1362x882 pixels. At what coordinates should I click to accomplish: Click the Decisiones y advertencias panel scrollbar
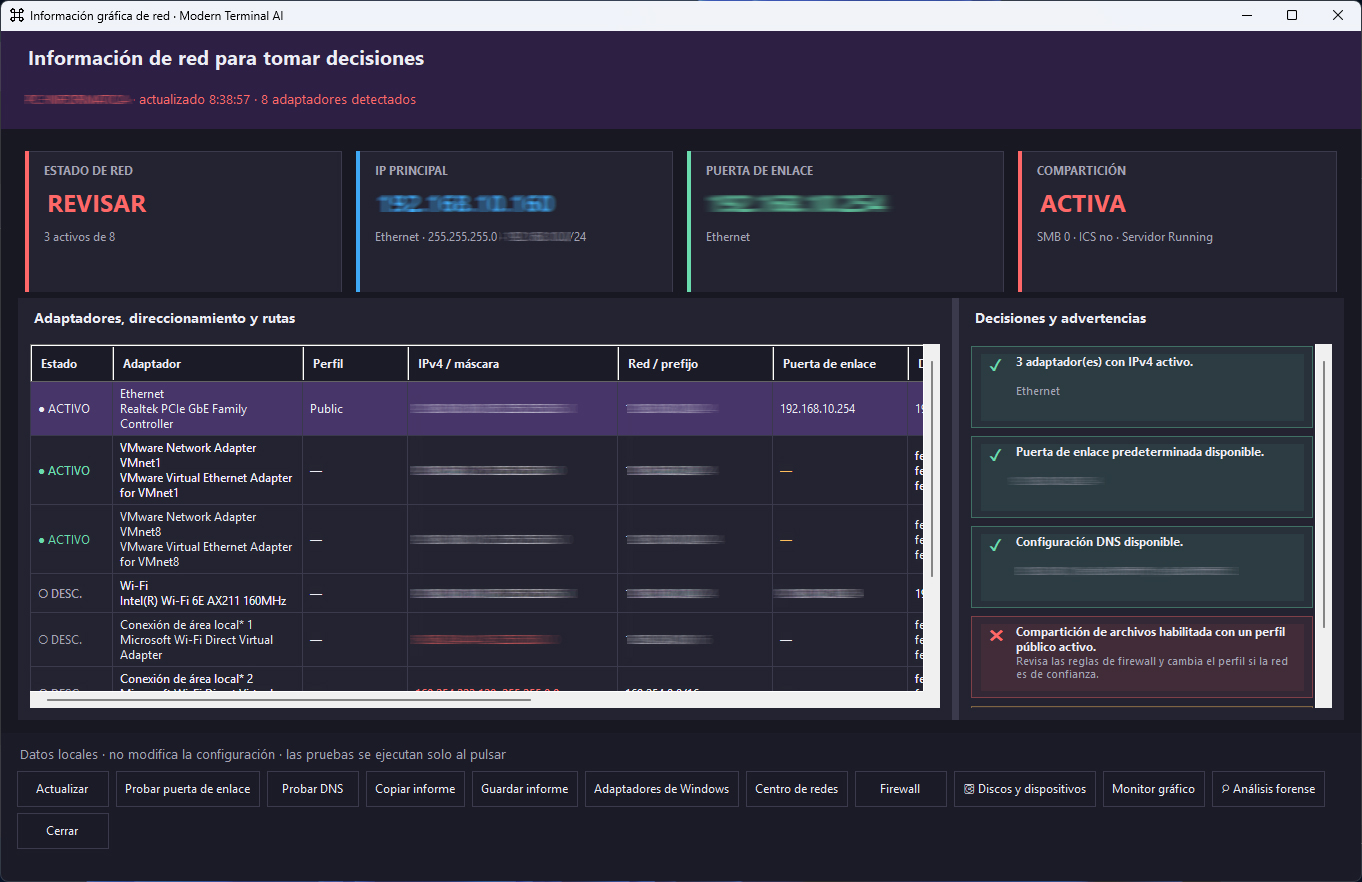[x=1324, y=493]
